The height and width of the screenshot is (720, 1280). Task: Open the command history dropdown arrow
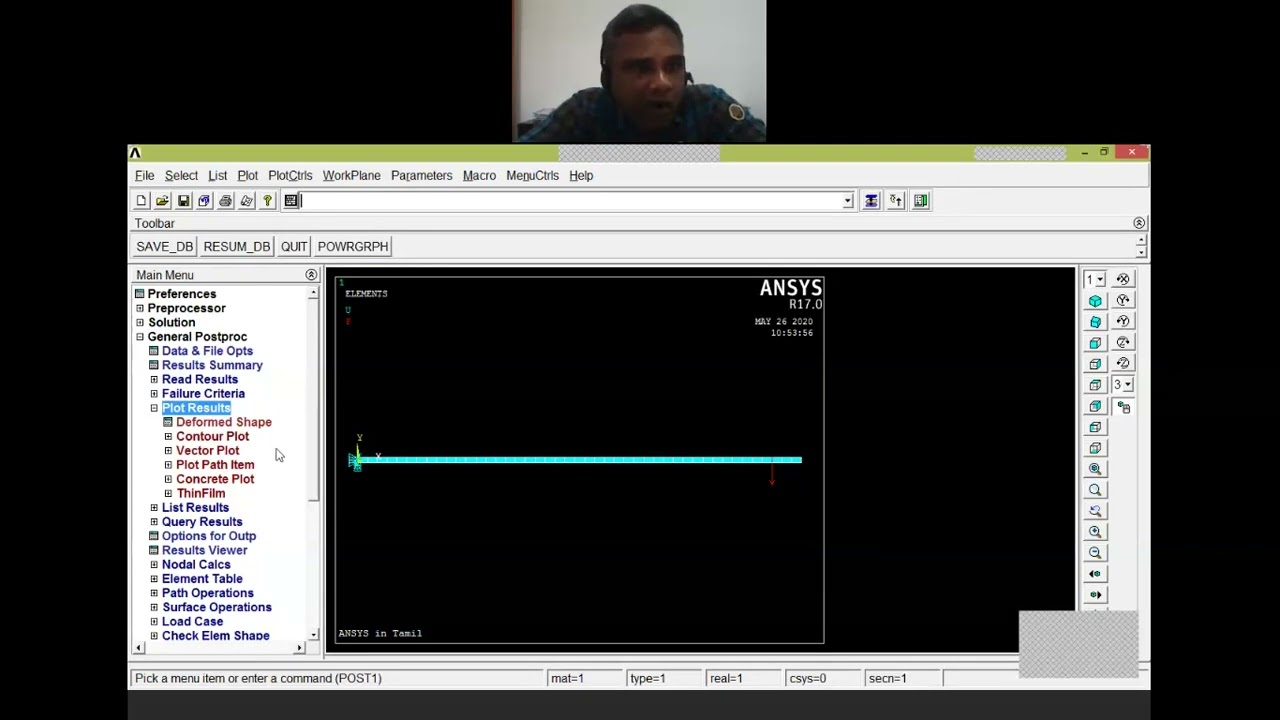click(847, 201)
